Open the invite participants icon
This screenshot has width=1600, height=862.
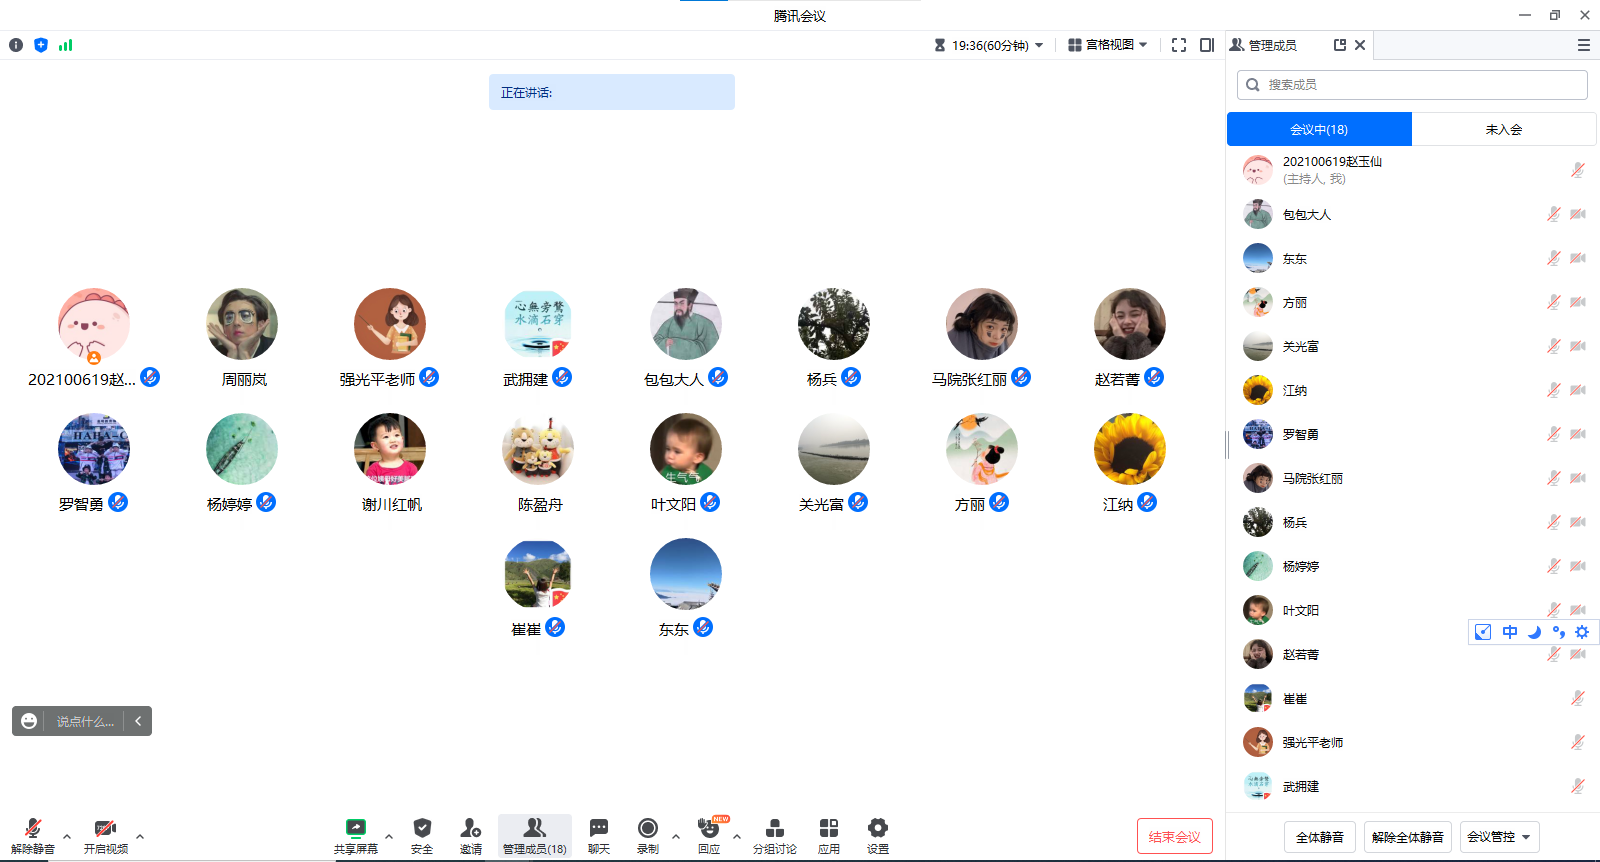point(470,829)
